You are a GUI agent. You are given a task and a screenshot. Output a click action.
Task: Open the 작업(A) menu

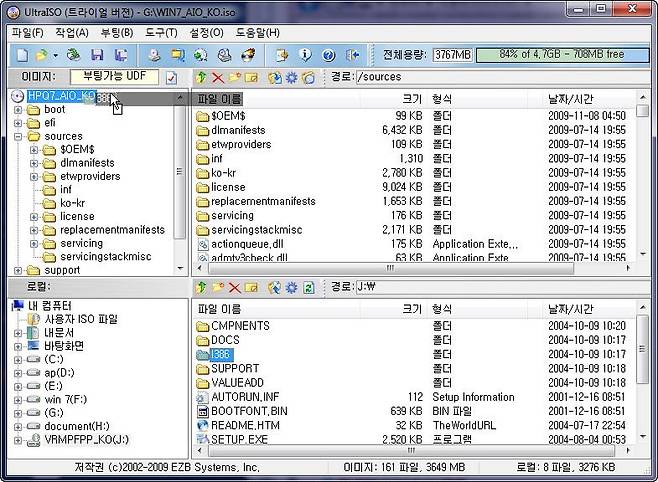click(x=72, y=33)
